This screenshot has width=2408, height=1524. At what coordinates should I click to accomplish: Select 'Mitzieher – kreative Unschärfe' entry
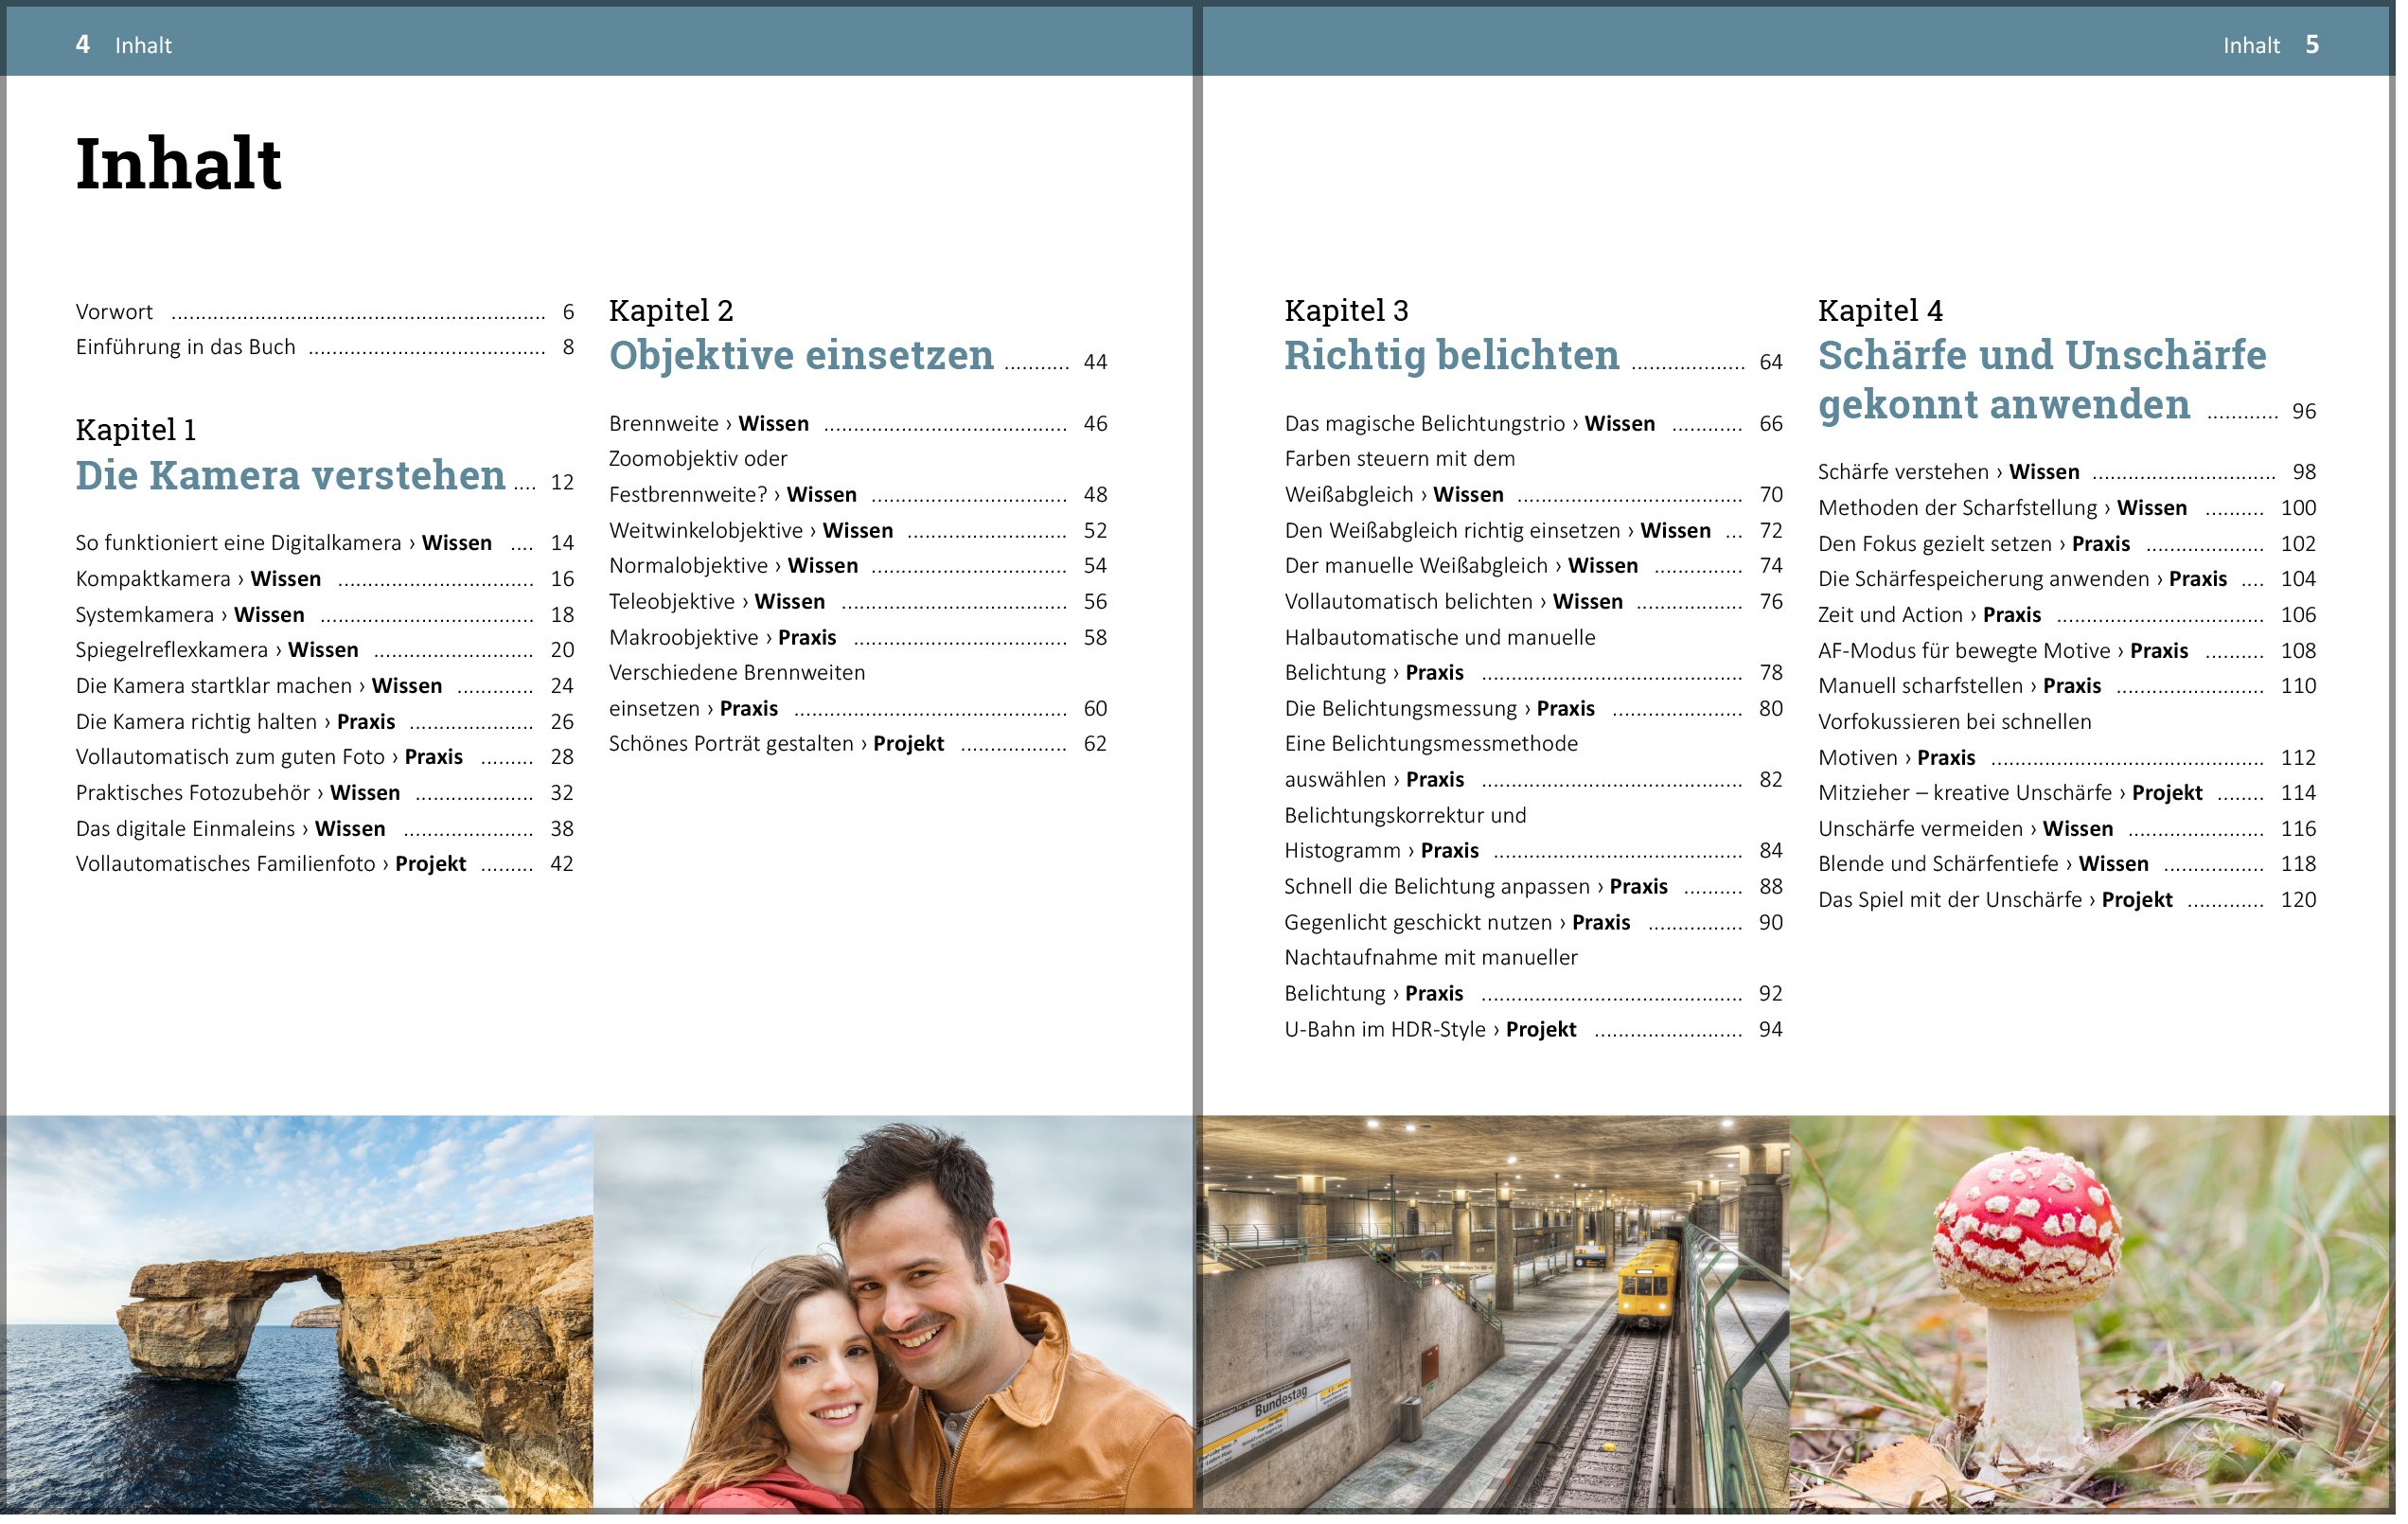coord(2067,793)
